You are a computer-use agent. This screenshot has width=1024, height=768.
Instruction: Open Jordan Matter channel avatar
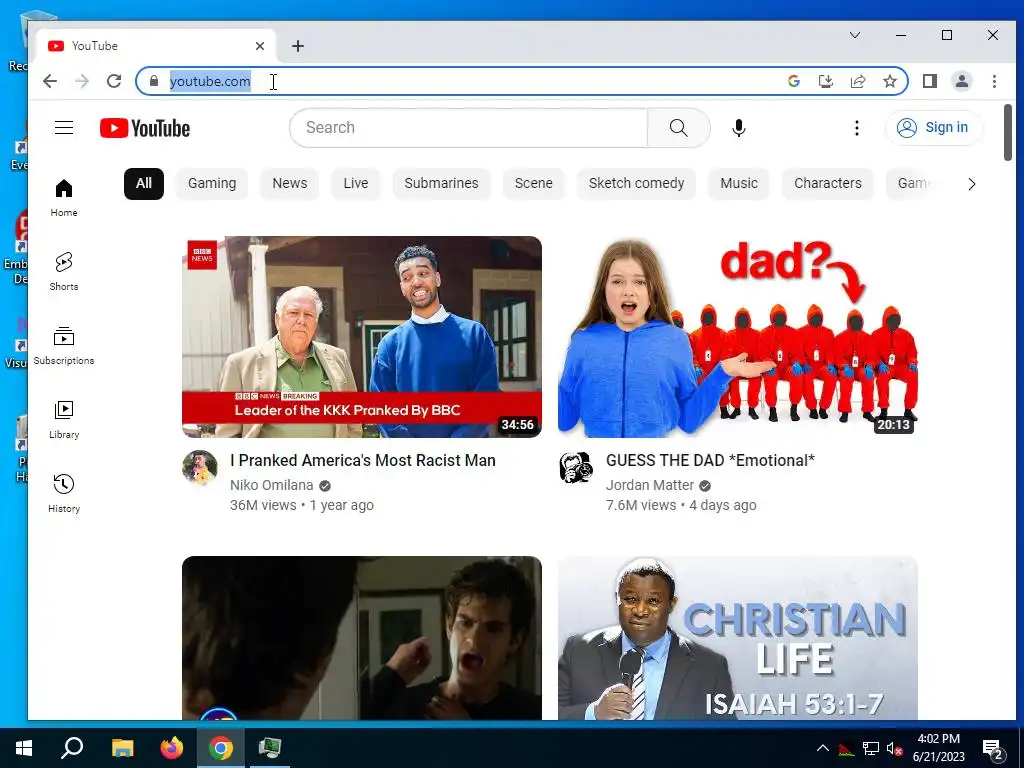(576, 467)
